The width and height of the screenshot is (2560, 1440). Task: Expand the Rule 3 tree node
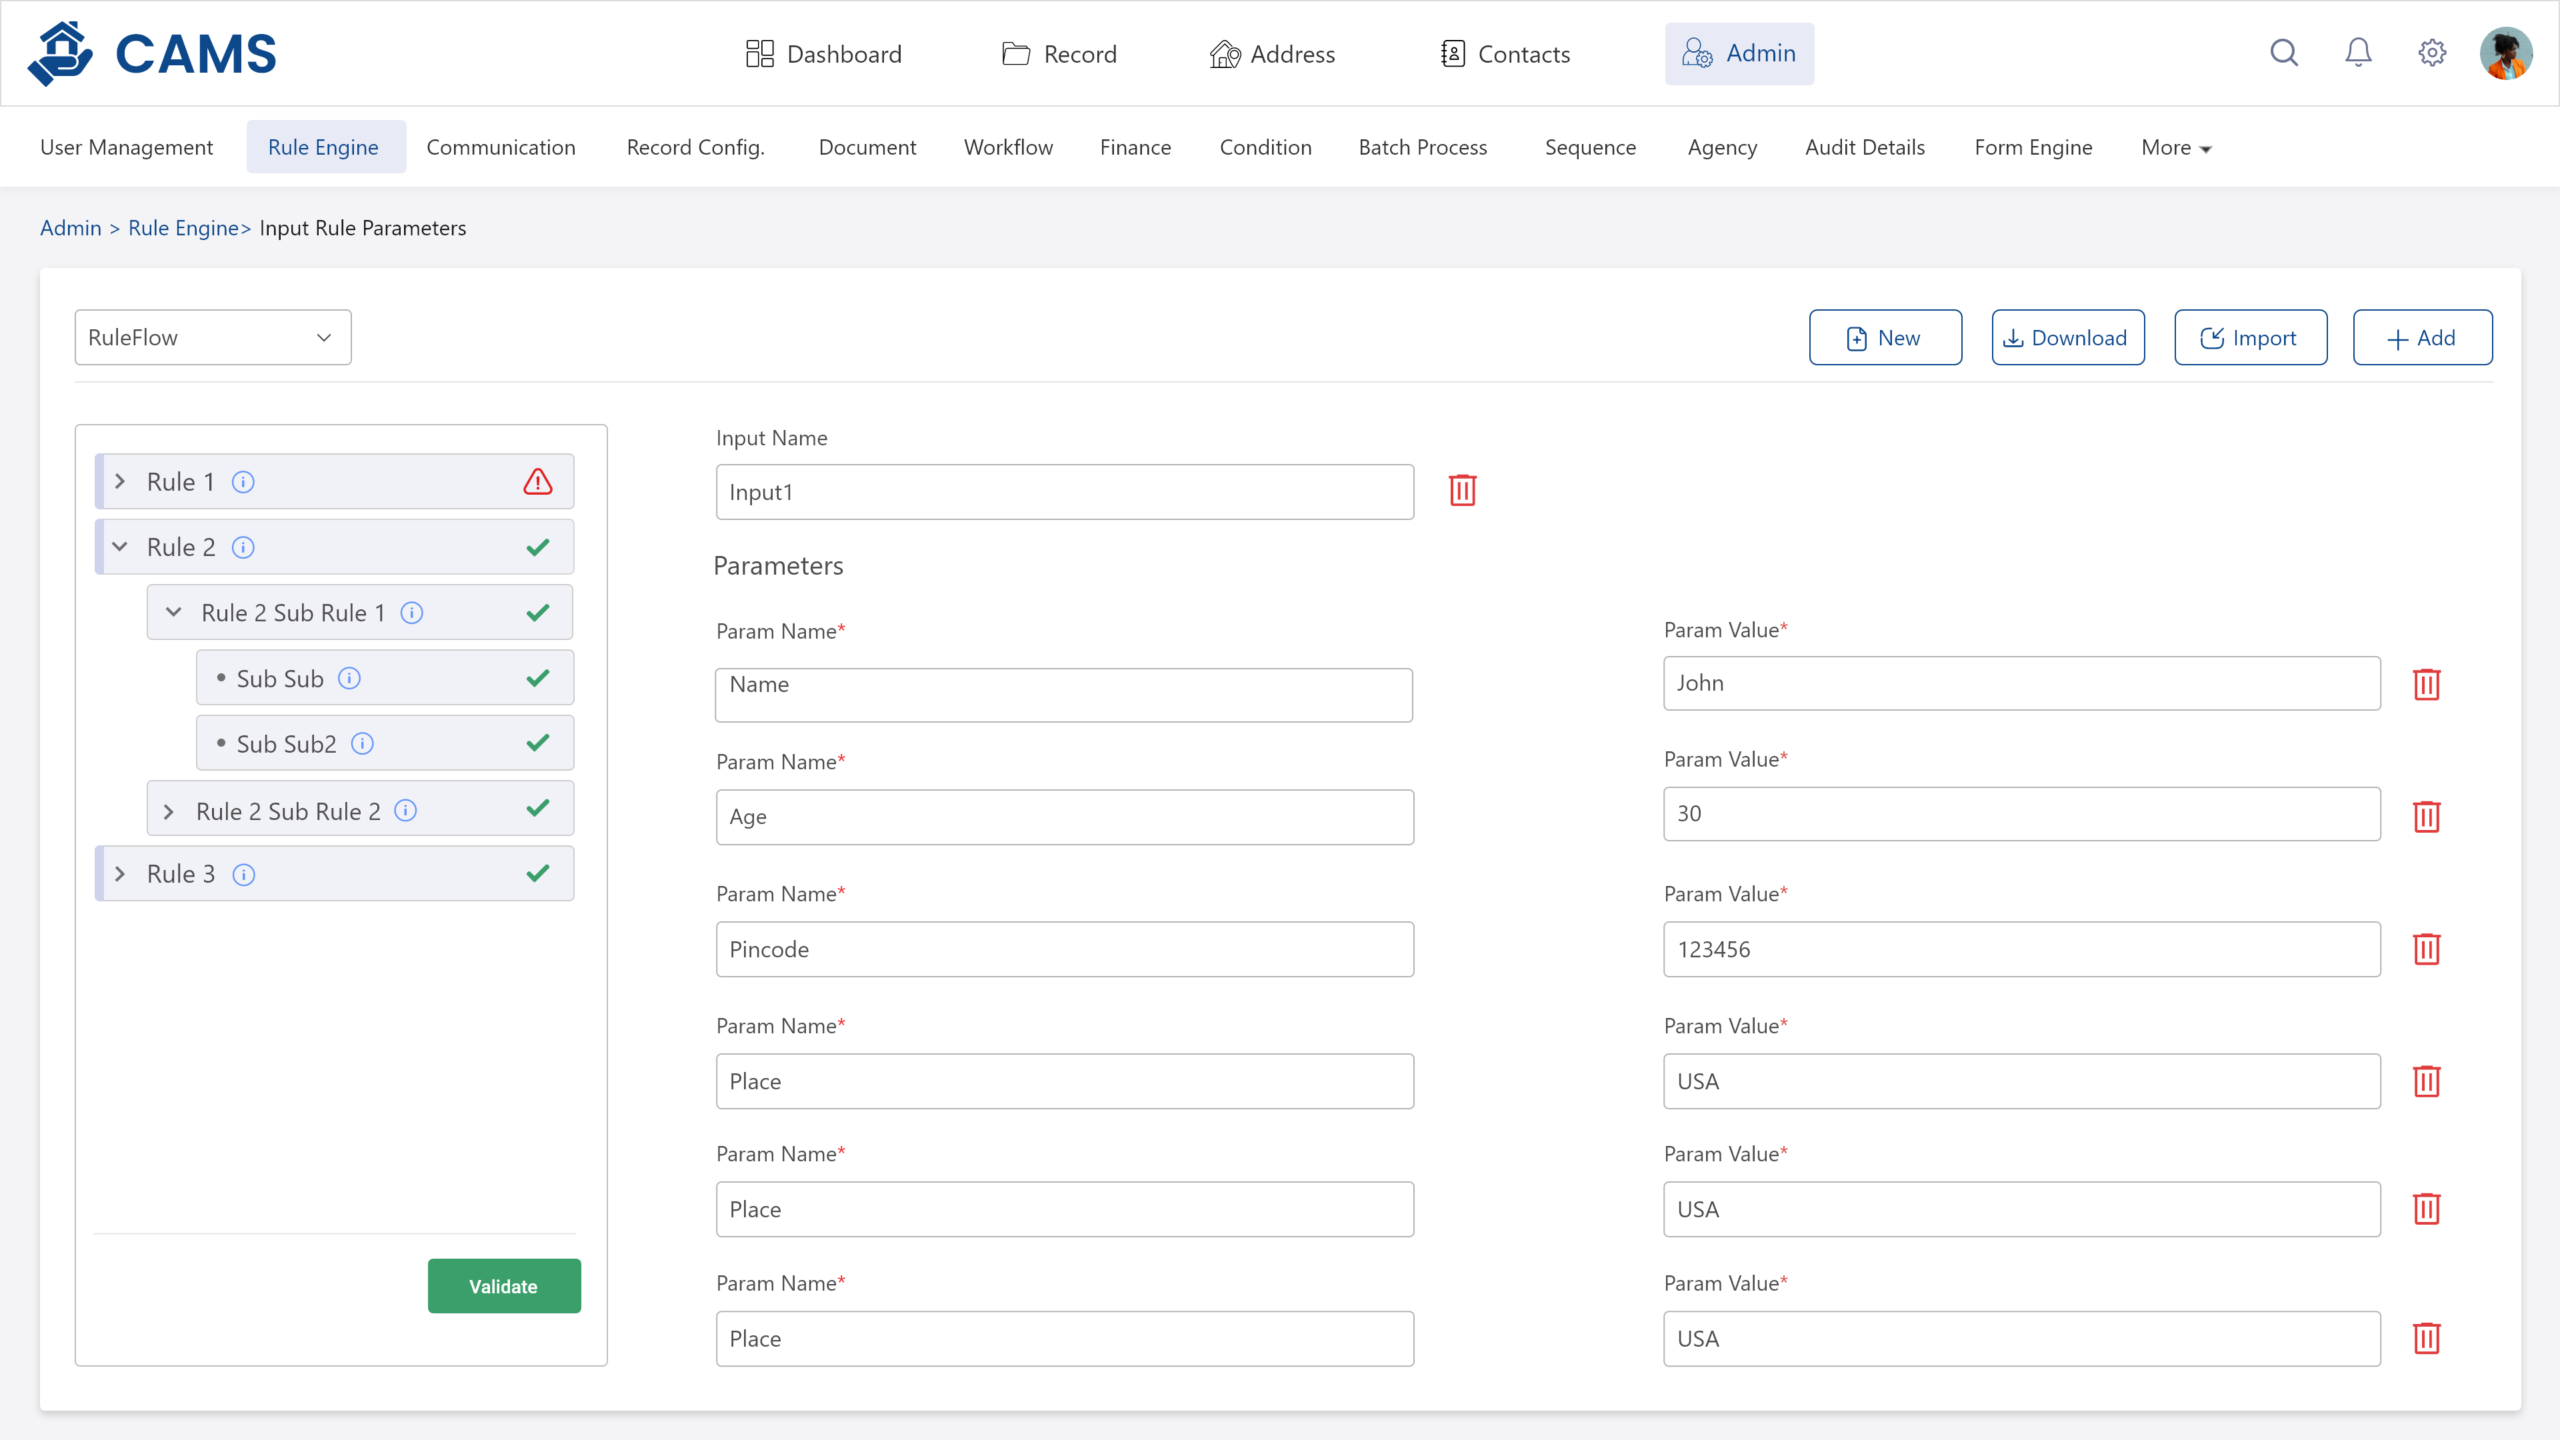(x=120, y=874)
